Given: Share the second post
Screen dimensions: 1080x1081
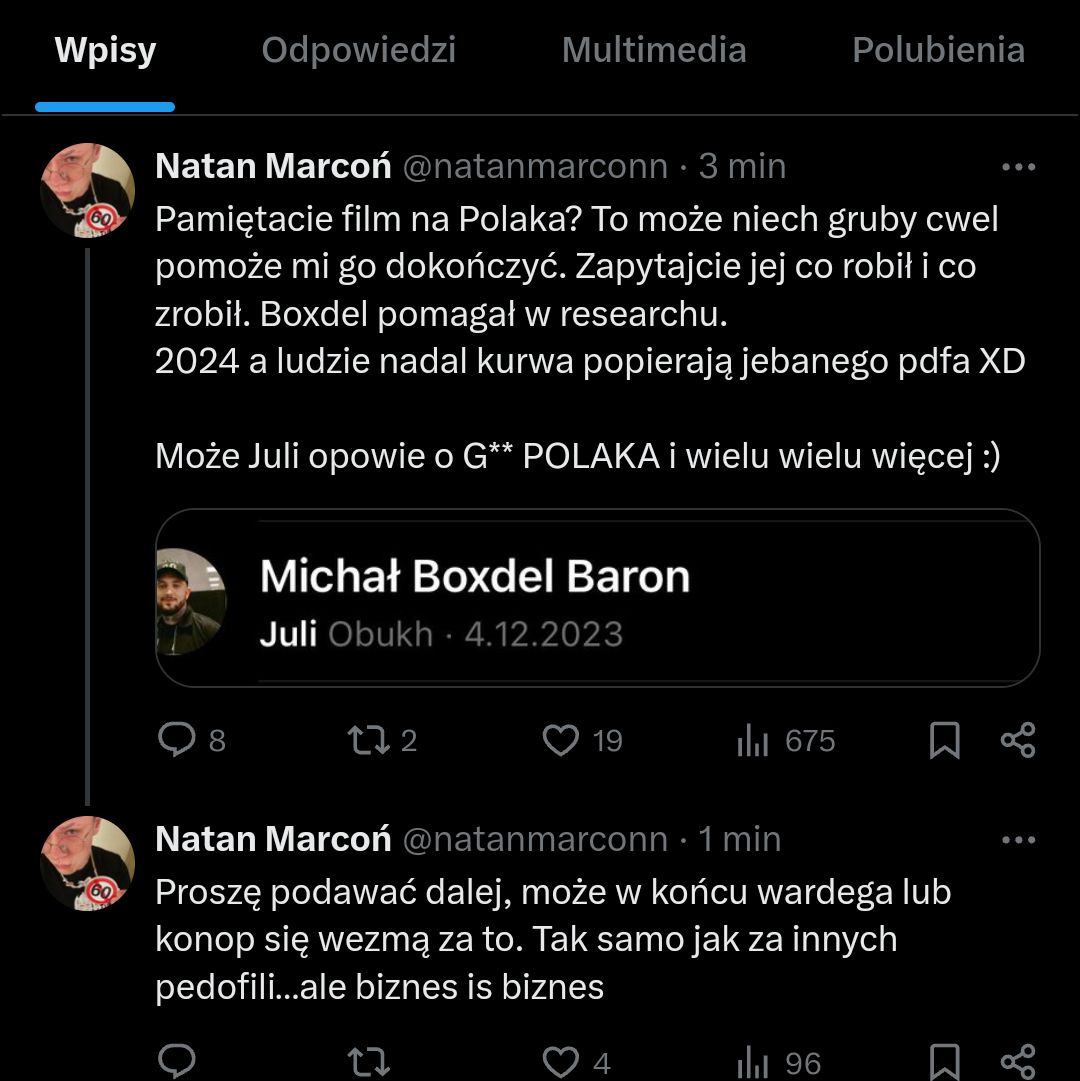Looking at the screenshot, I should click(x=1018, y=1061).
